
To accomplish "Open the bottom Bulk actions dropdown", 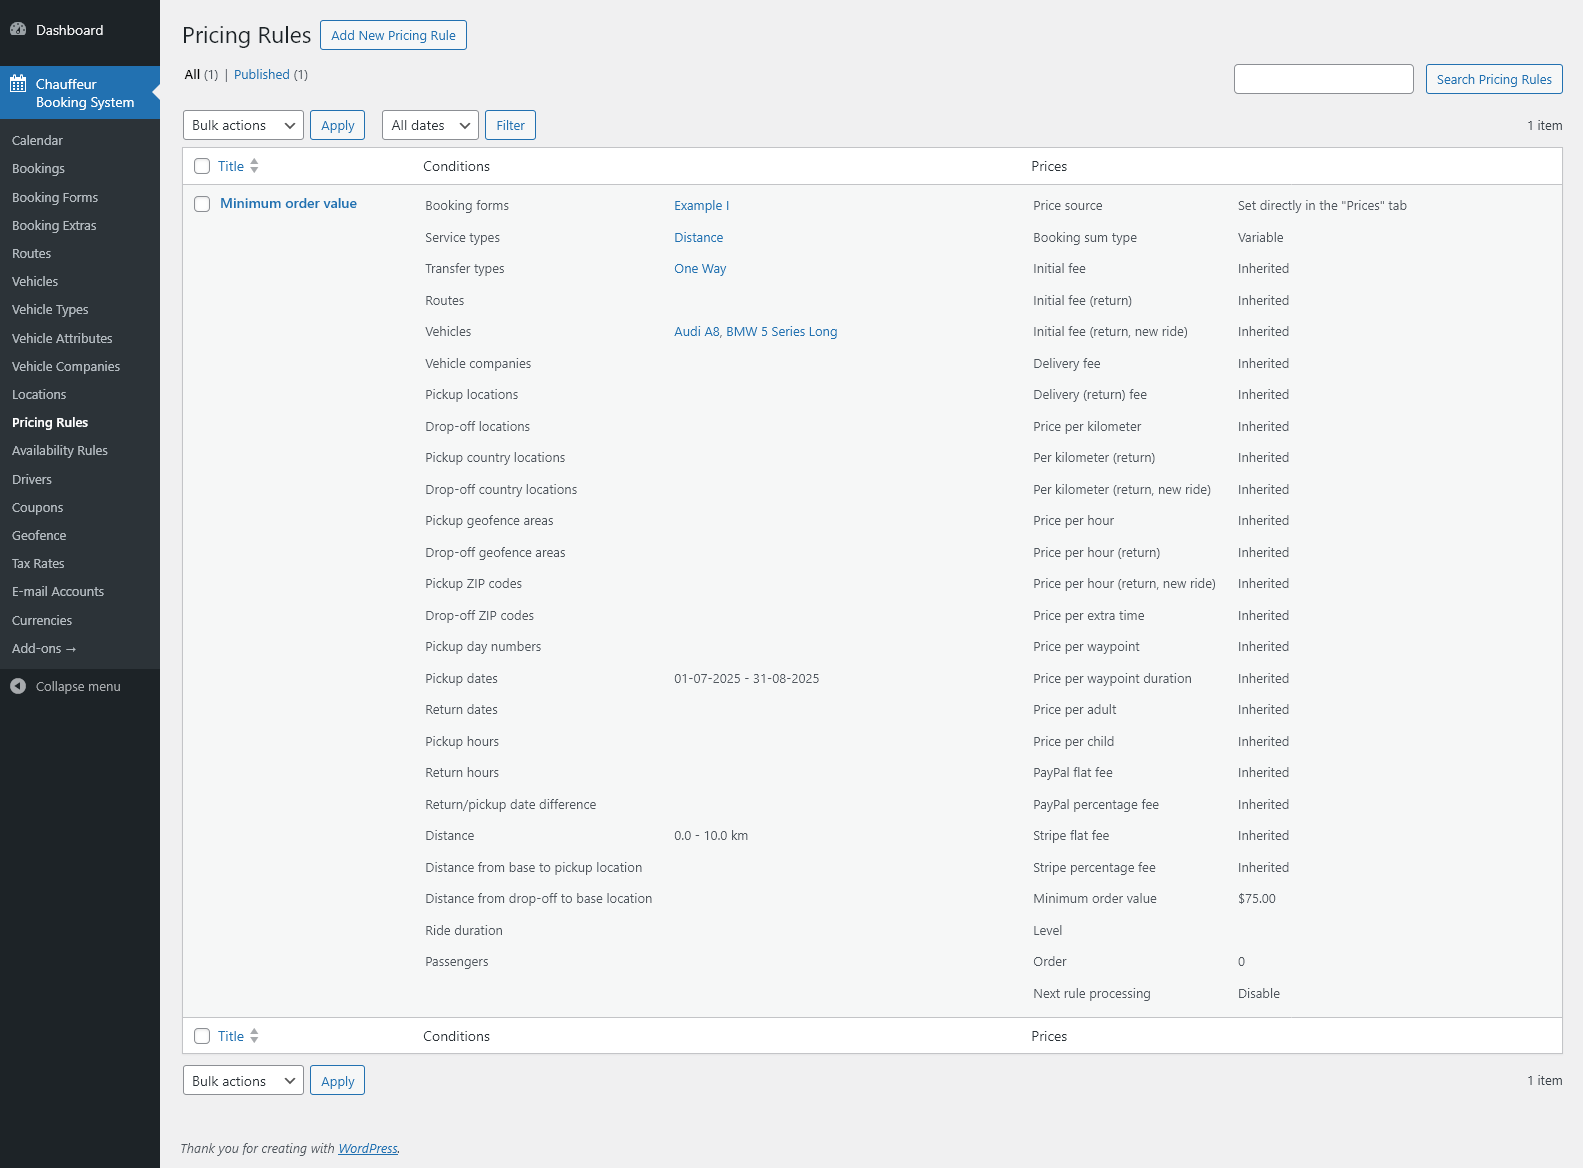I will coord(243,1081).
